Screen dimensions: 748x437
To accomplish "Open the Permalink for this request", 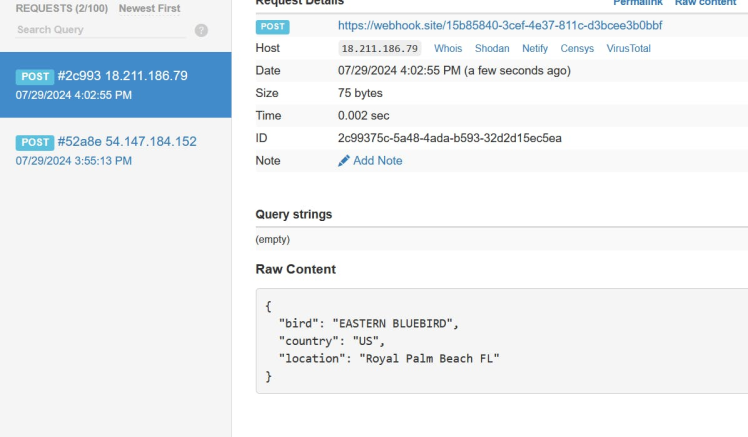I will 637,3.
